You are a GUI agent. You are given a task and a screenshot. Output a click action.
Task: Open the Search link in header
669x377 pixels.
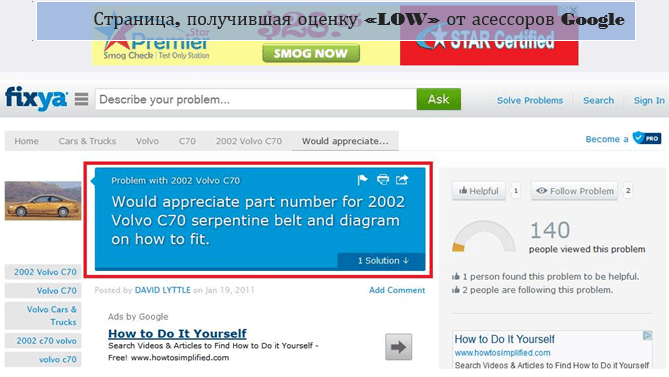(598, 100)
